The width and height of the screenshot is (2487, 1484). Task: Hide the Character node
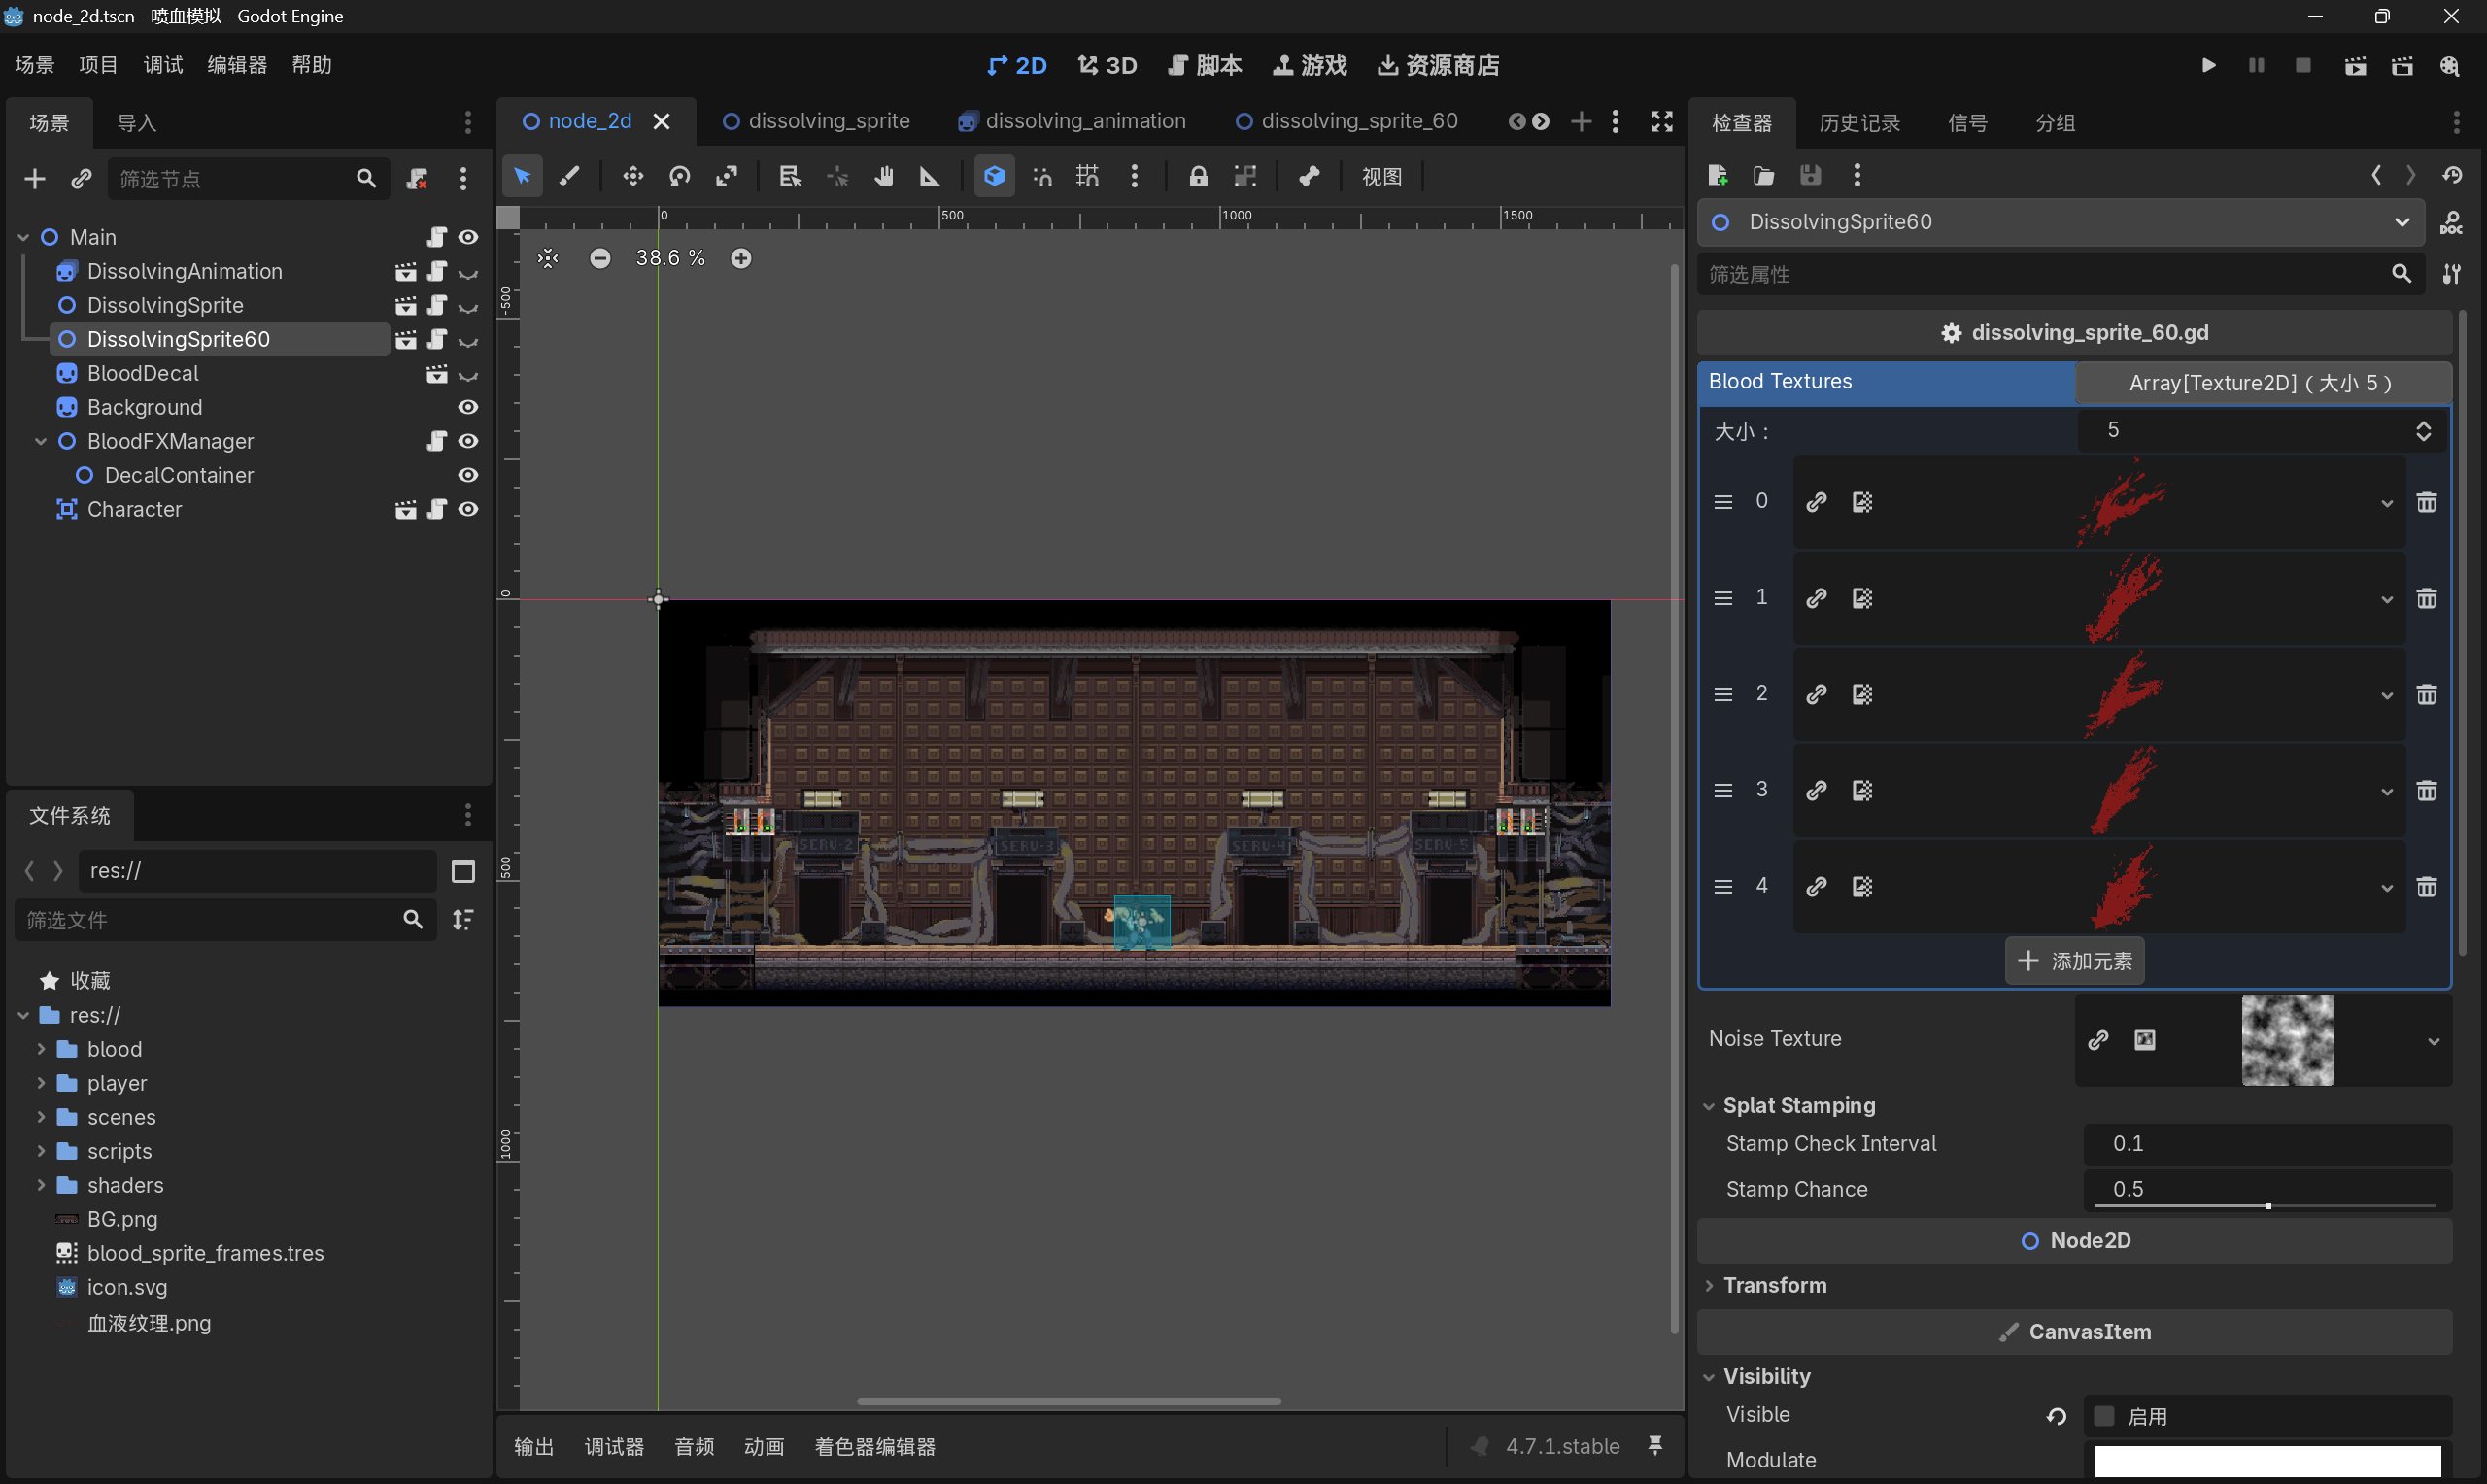(x=468, y=509)
